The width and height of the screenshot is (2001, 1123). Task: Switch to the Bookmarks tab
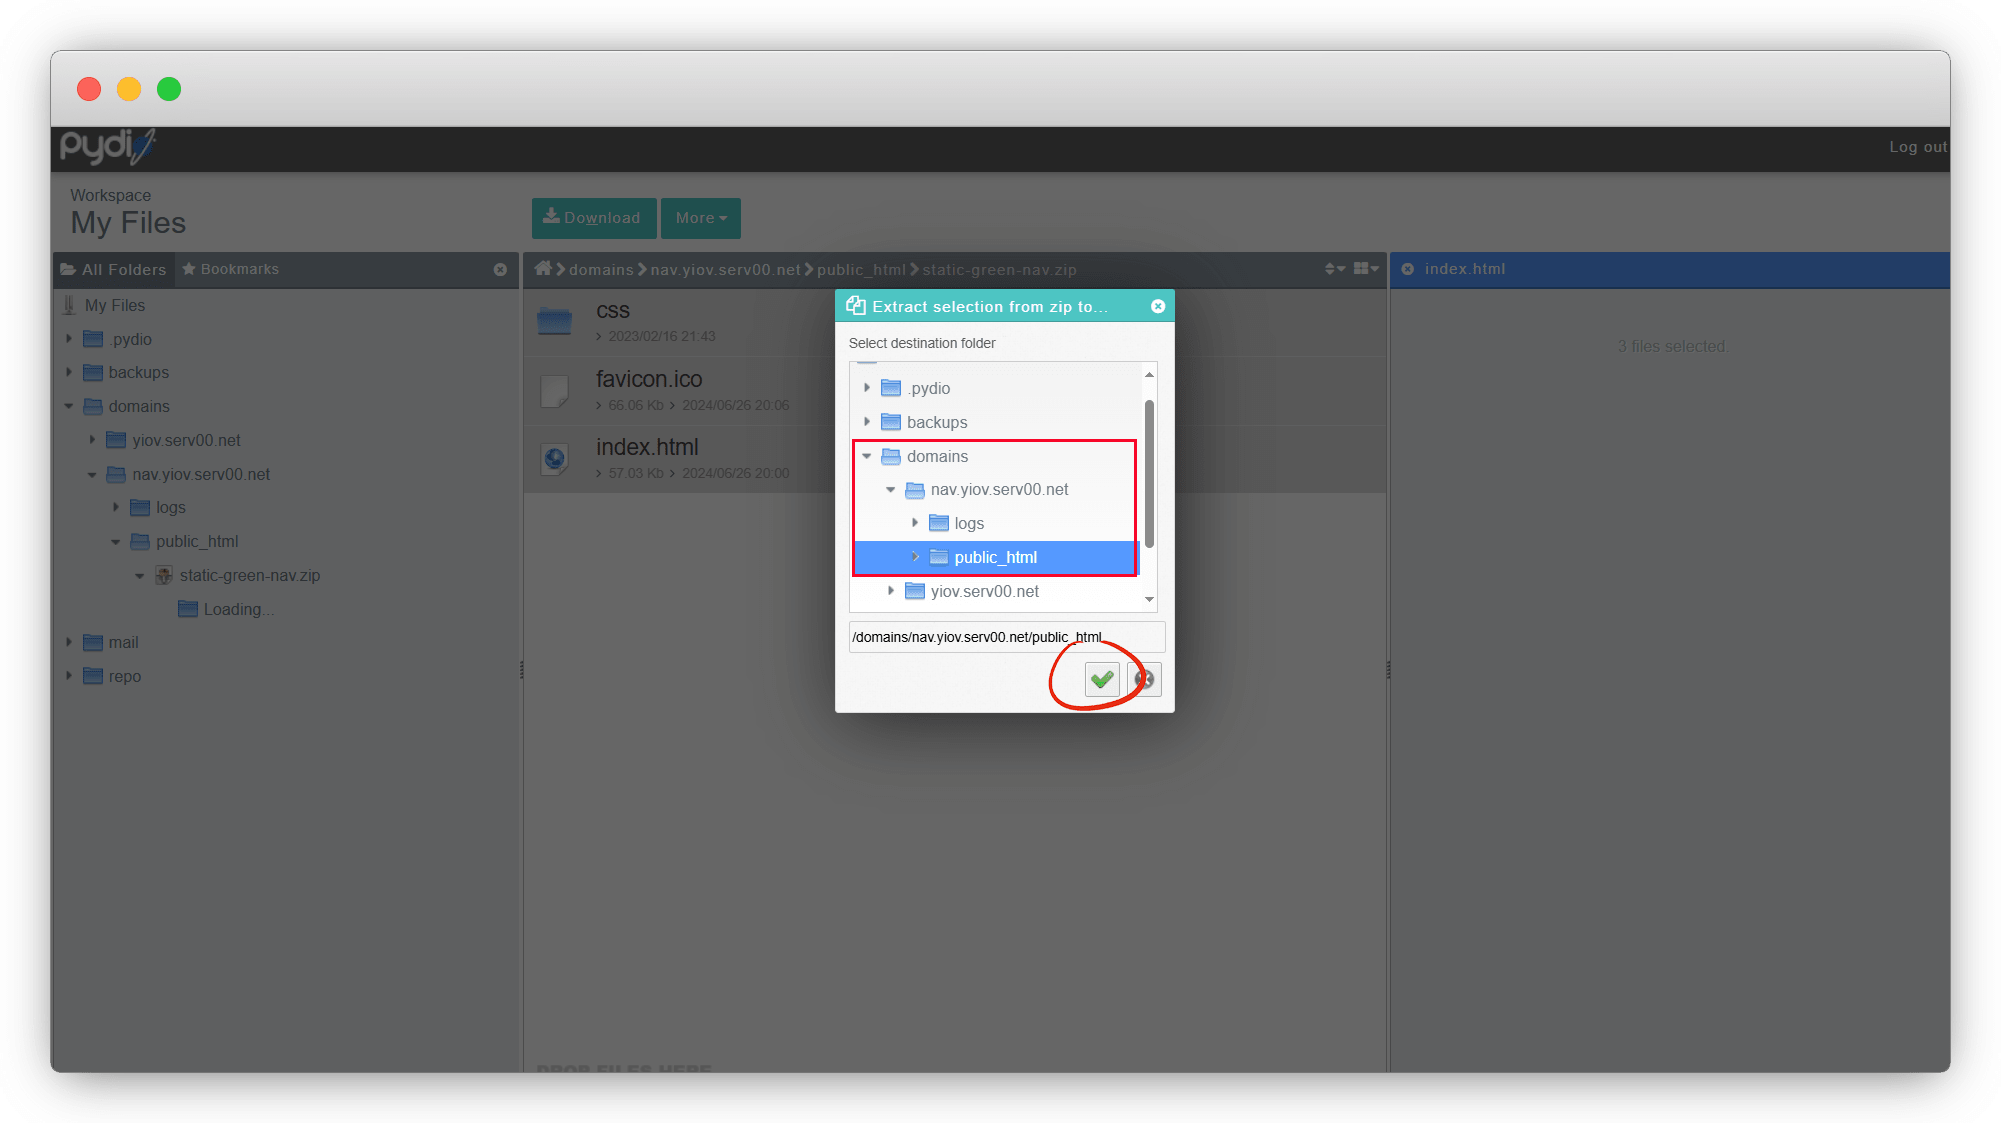click(230, 269)
